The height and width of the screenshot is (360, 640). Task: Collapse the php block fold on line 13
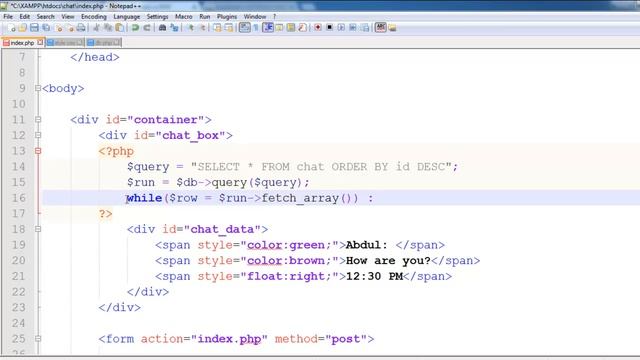38,151
